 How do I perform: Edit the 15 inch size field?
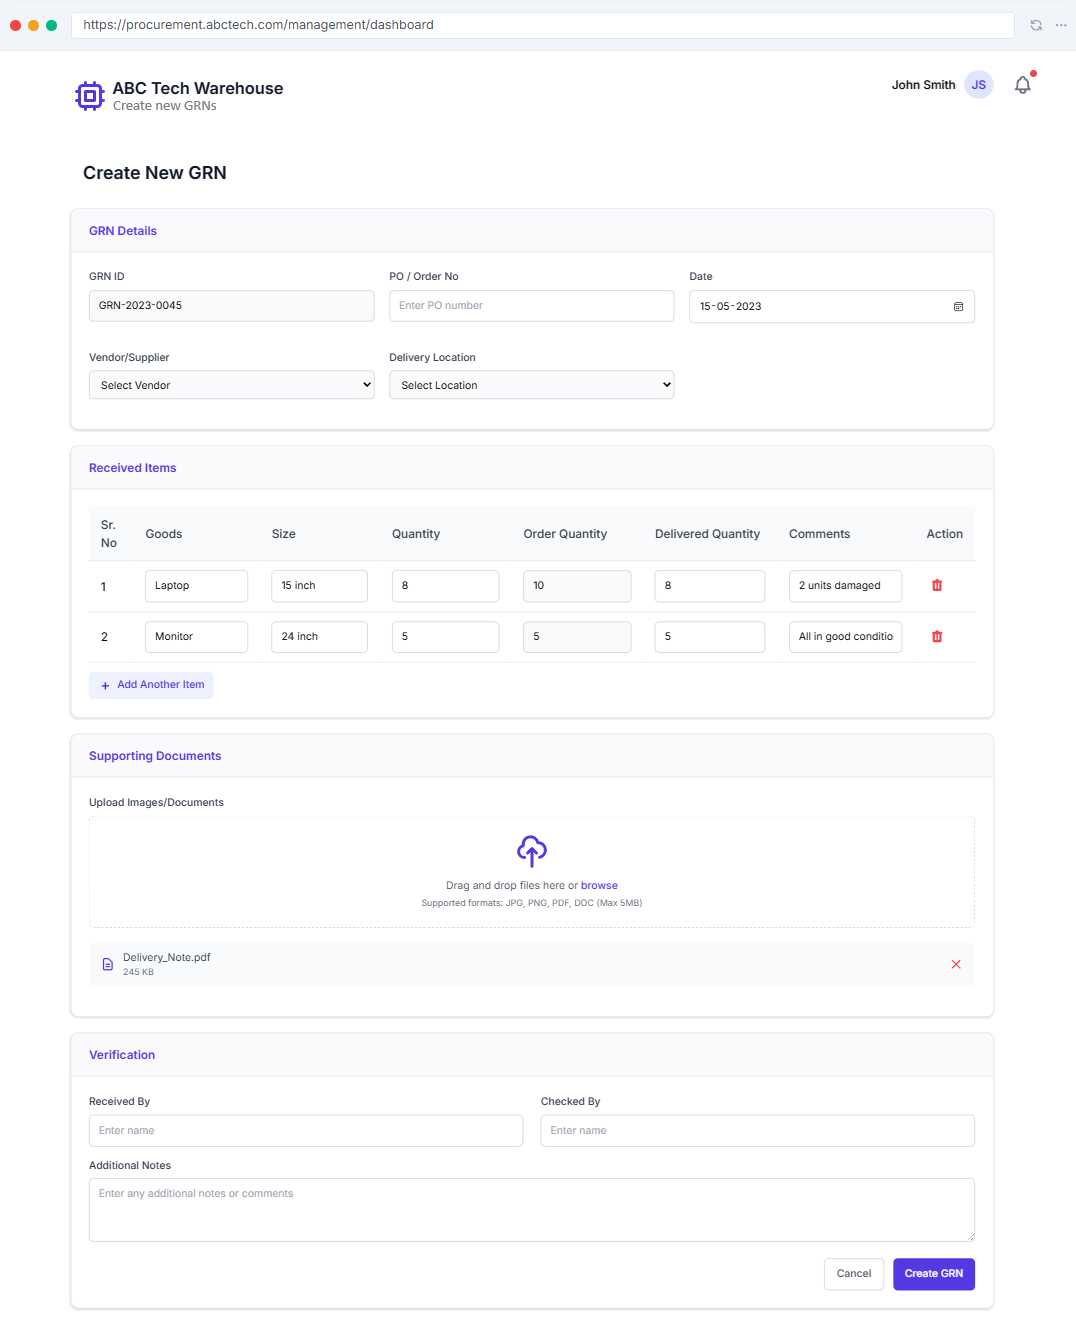click(x=320, y=586)
